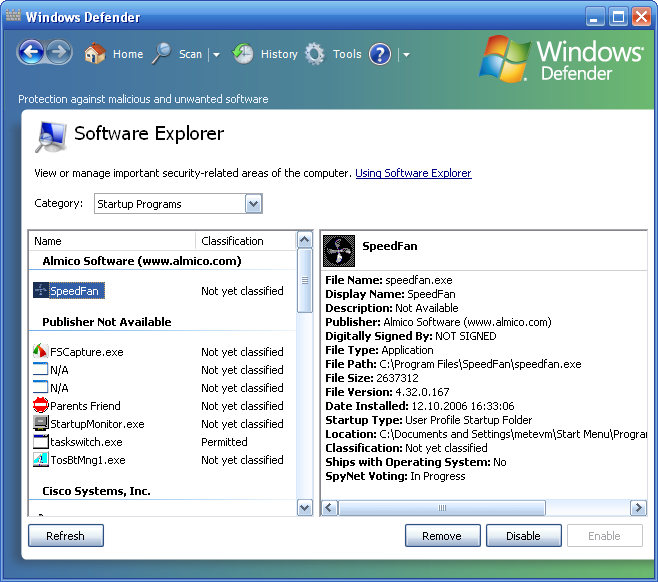The image size is (658, 582).
Task: Open the Scan options dropdown arrow
Action: pos(216,55)
